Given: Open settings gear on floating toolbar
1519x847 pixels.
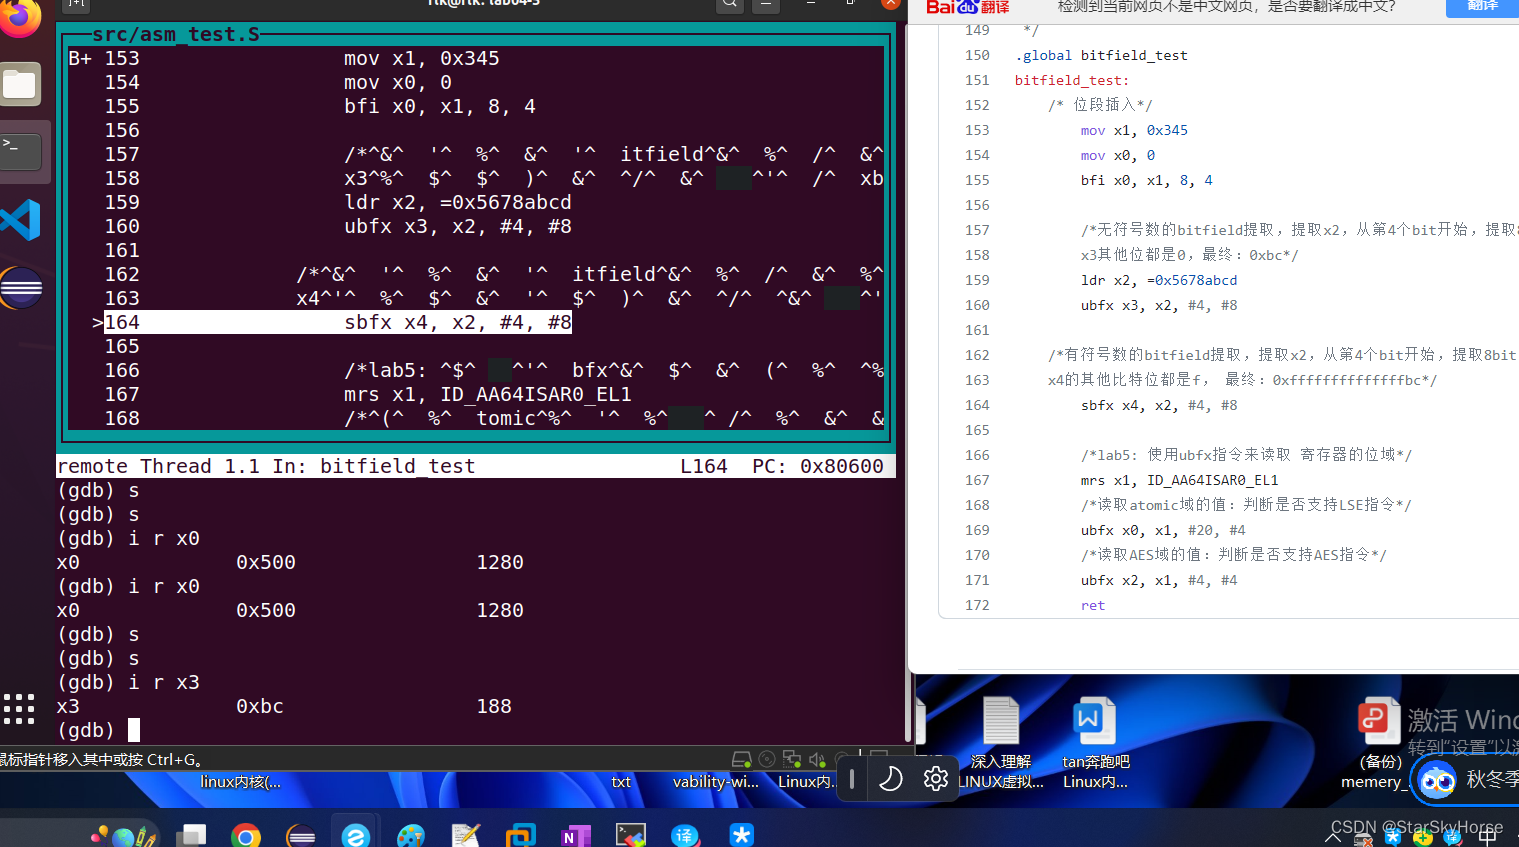Looking at the screenshot, I should 936,778.
